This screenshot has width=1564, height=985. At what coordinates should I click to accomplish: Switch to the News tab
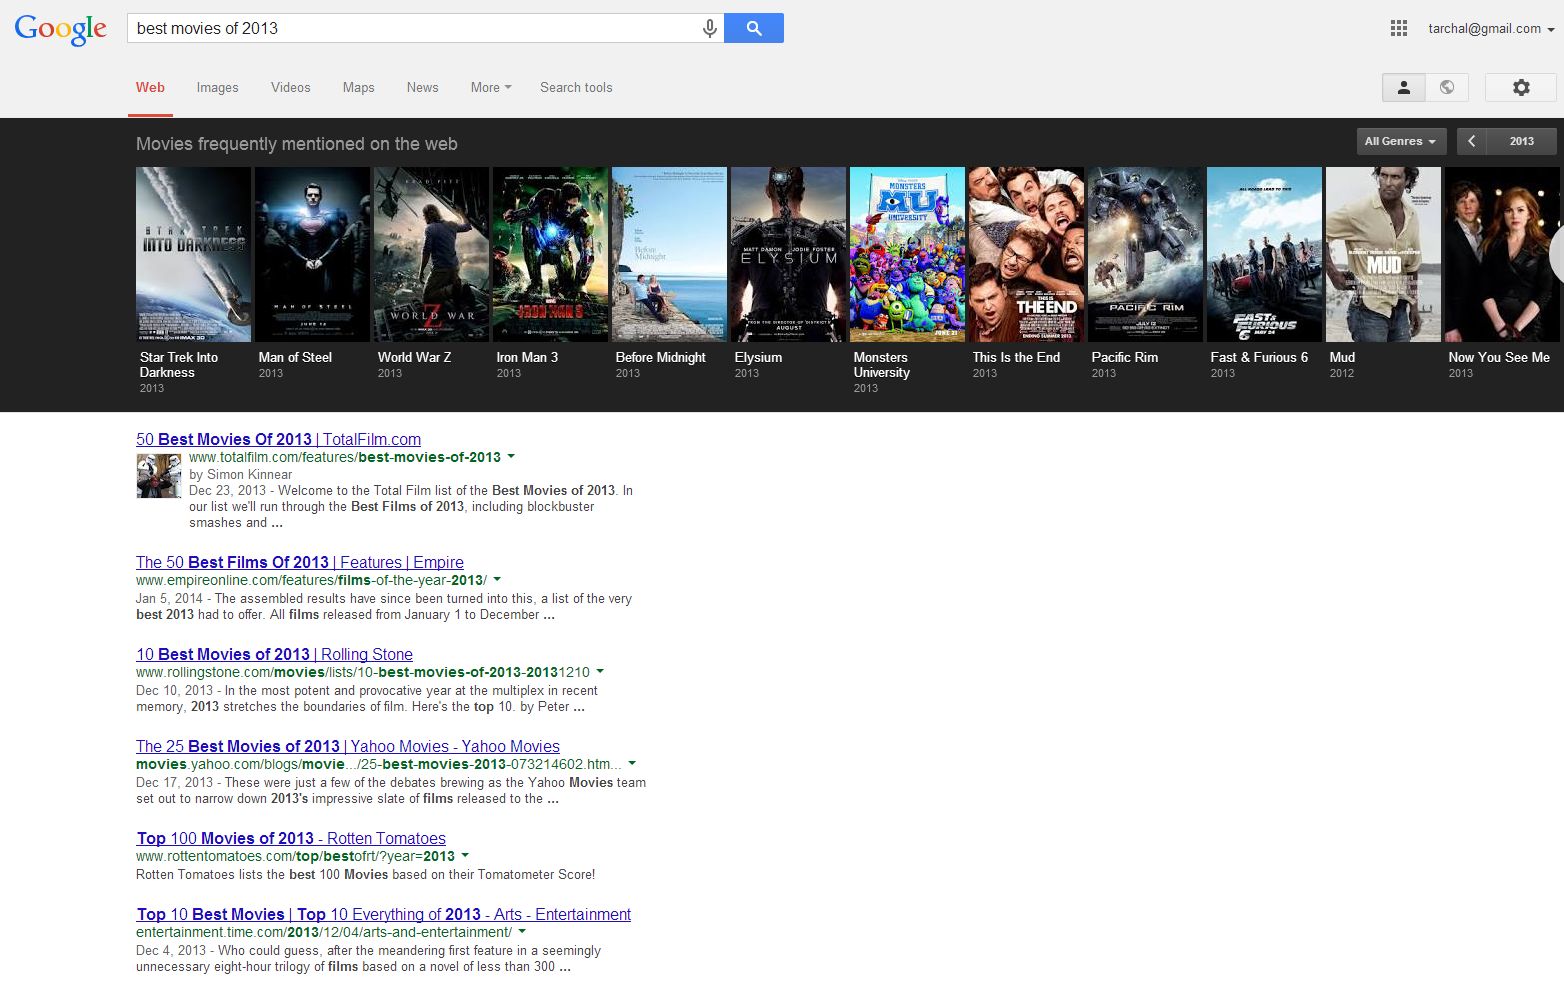[422, 88]
